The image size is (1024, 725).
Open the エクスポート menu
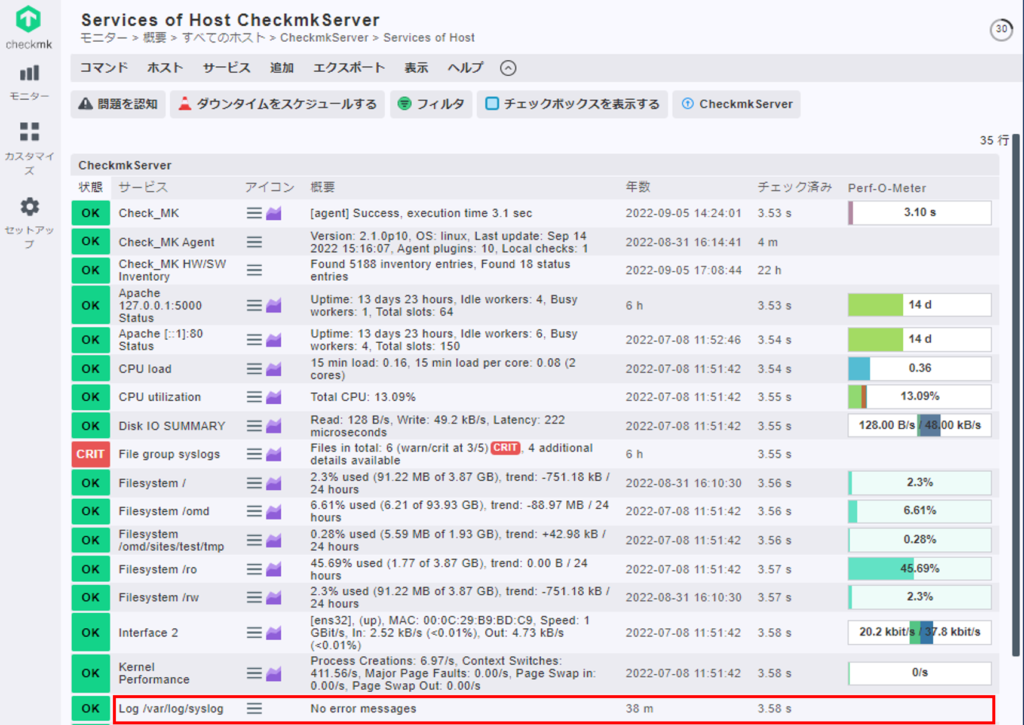click(x=349, y=68)
